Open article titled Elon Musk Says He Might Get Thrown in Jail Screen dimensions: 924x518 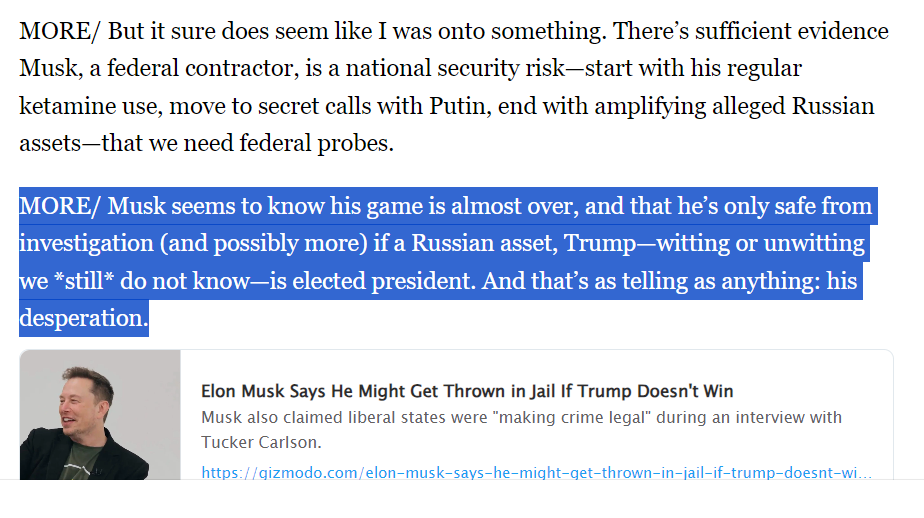(467, 391)
